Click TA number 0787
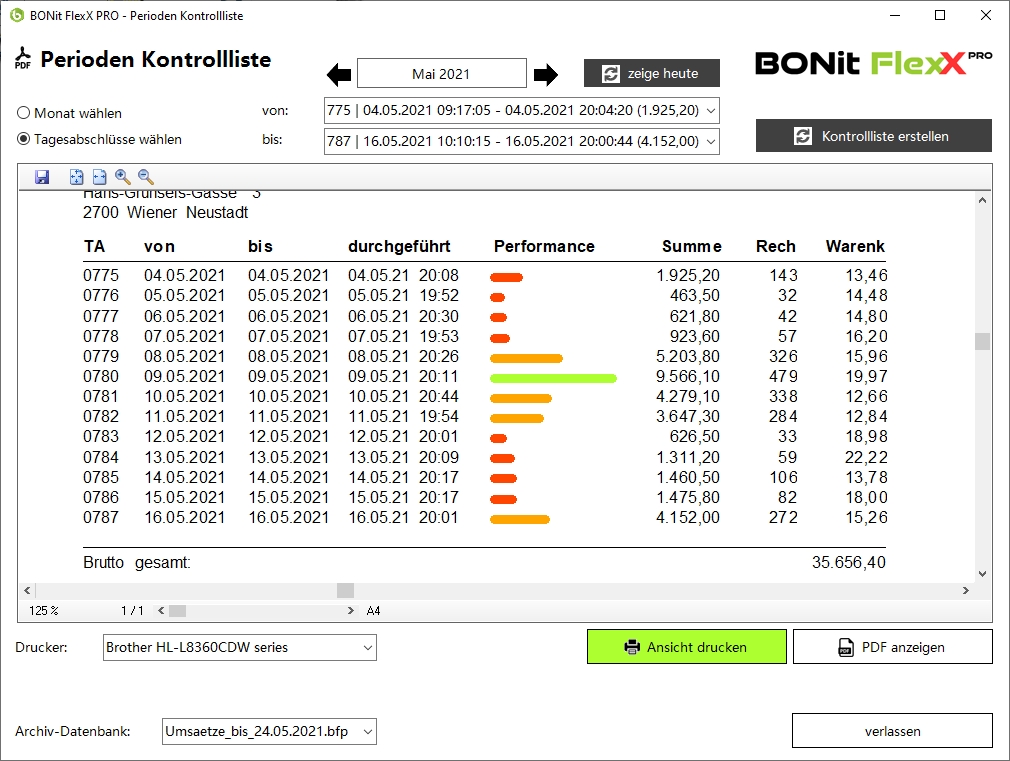The image size is (1010, 761). [x=101, y=517]
